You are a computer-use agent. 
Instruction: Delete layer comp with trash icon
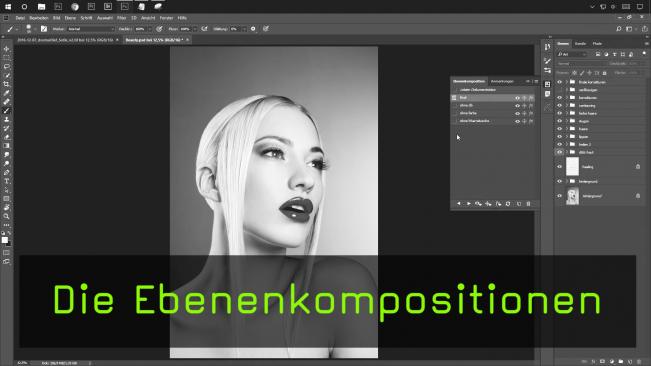529,204
